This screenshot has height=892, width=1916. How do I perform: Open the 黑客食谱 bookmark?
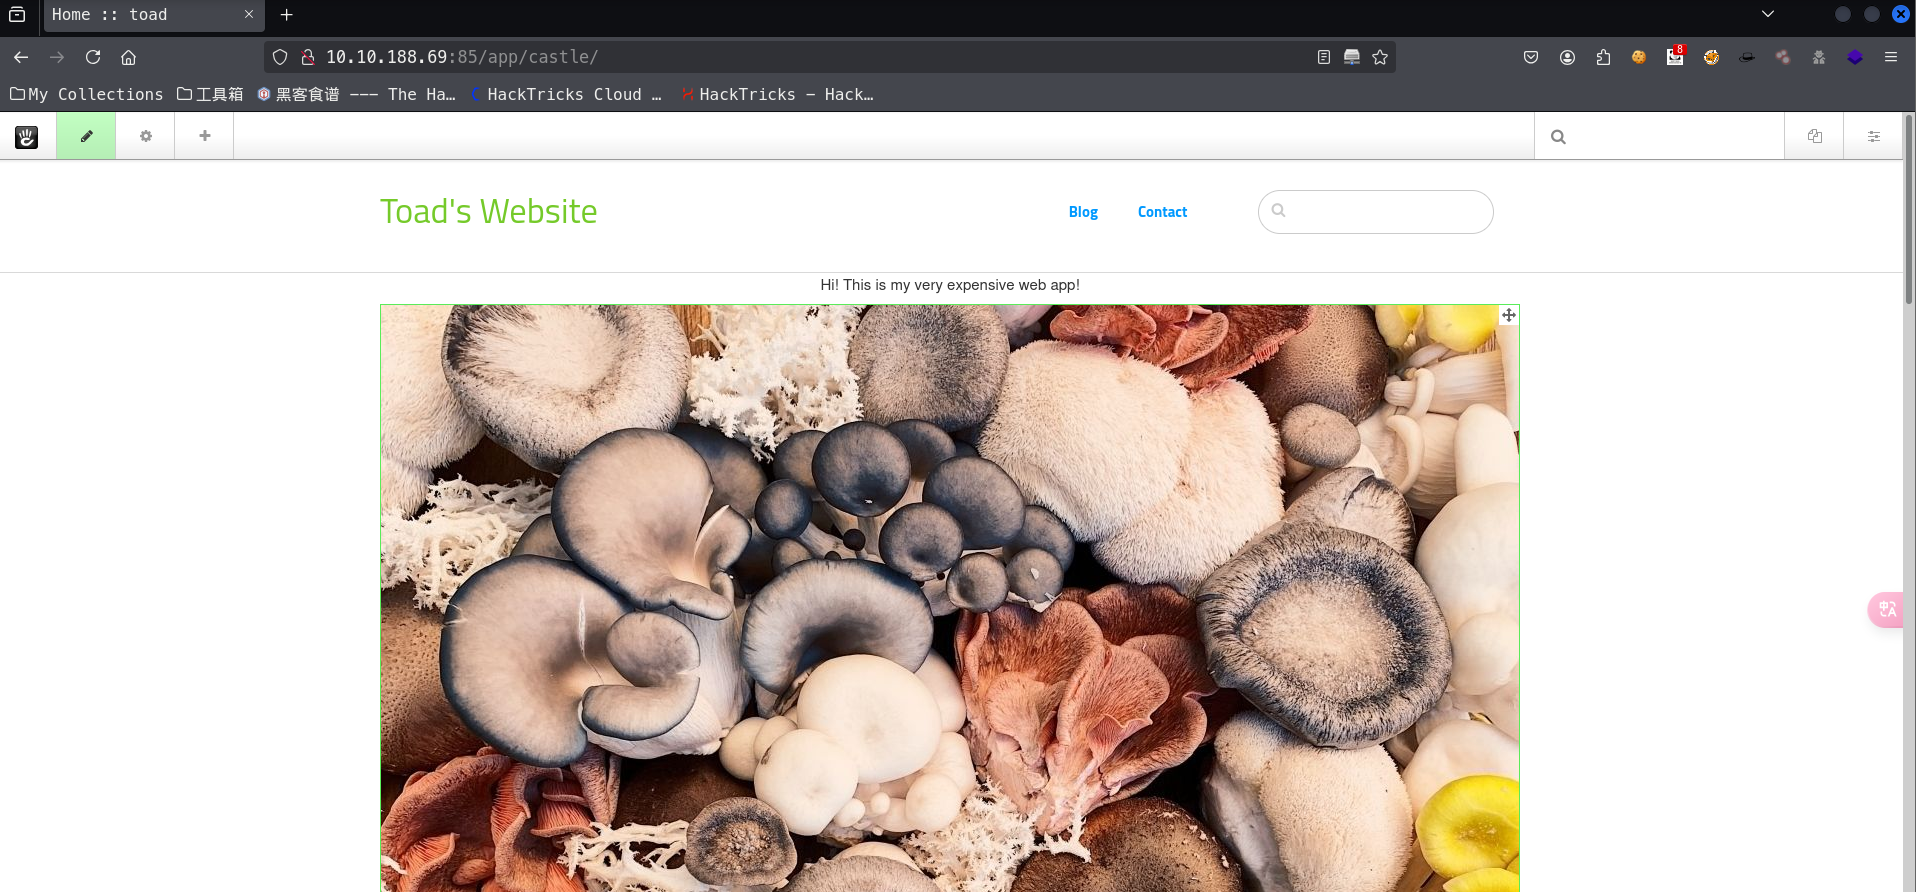coord(356,94)
